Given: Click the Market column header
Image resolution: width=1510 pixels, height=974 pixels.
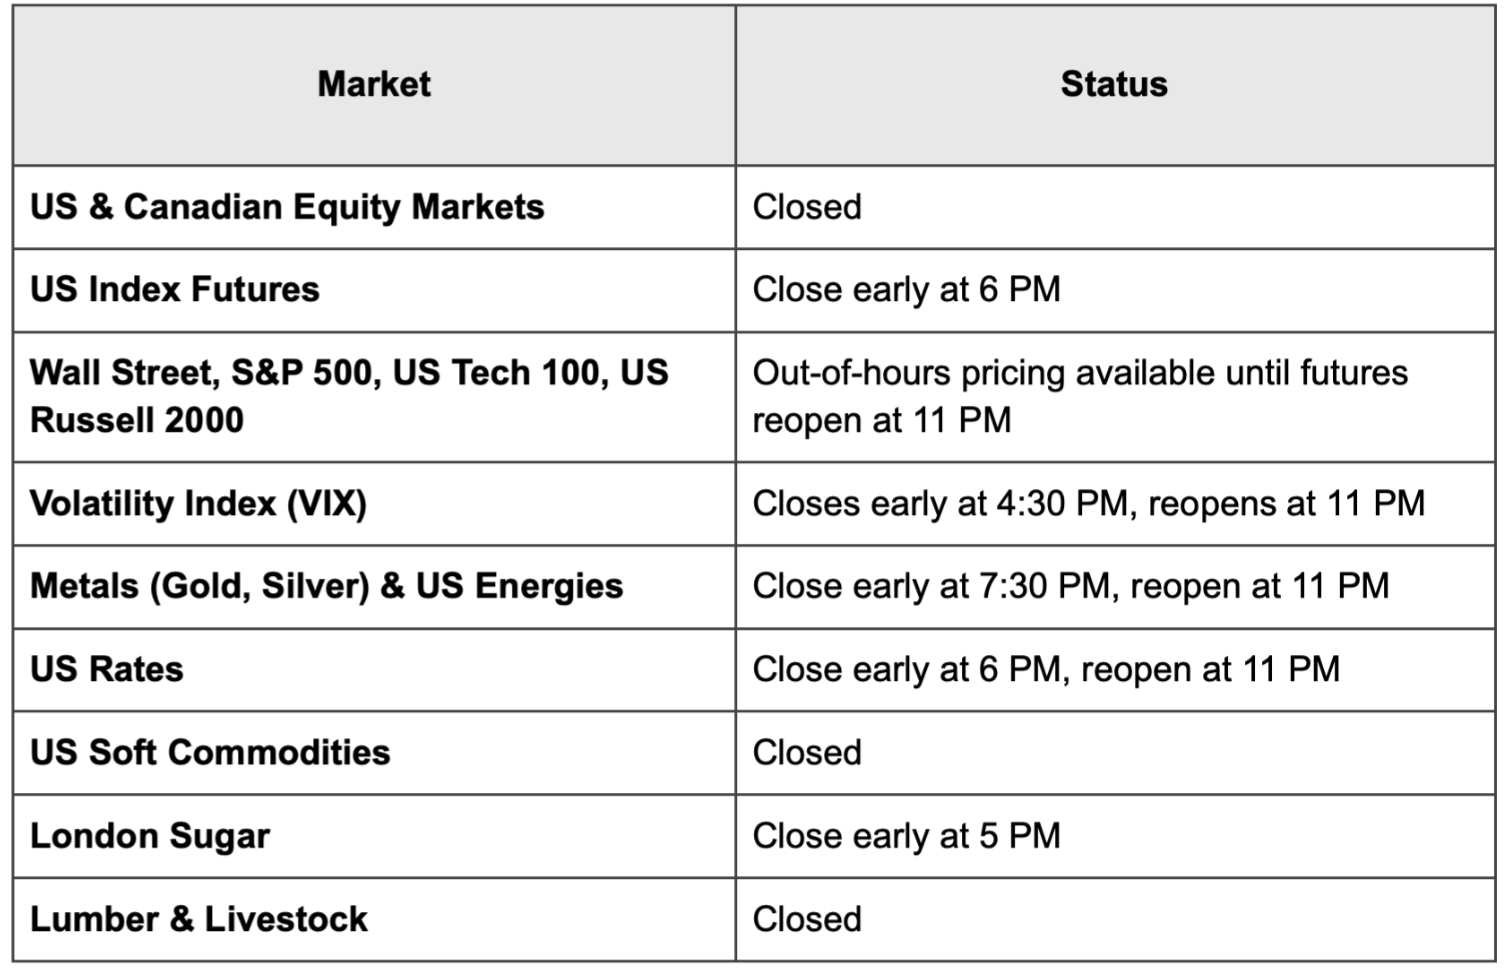Looking at the screenshot, I should point(374,85).
